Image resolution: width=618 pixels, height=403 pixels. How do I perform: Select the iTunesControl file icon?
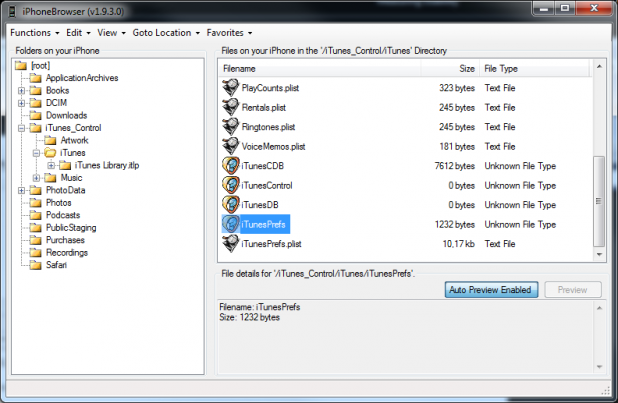coord(231,185)
